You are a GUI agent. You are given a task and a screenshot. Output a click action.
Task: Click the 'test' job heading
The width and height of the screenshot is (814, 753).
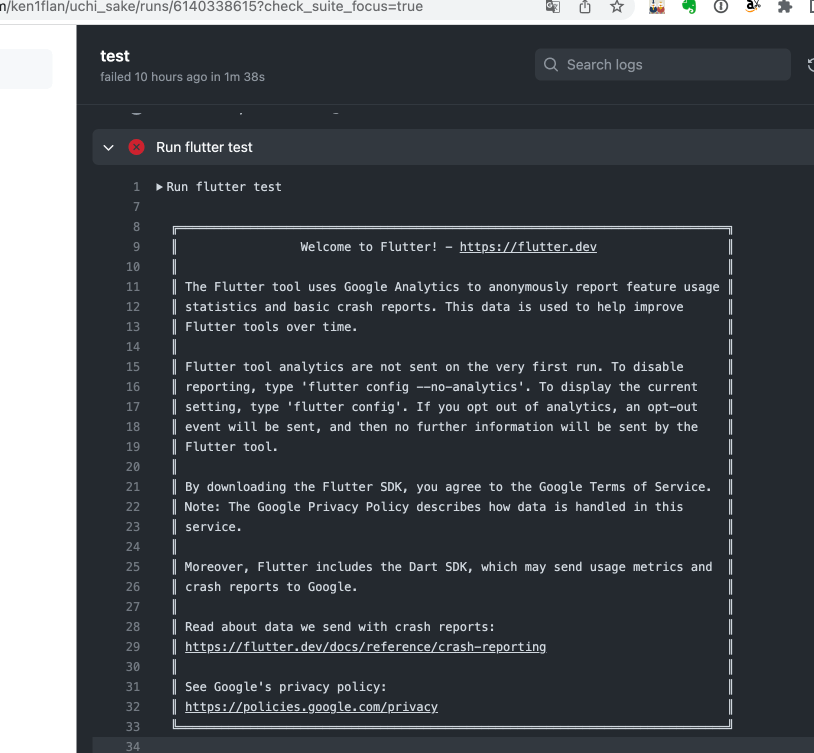pos(115,56)
